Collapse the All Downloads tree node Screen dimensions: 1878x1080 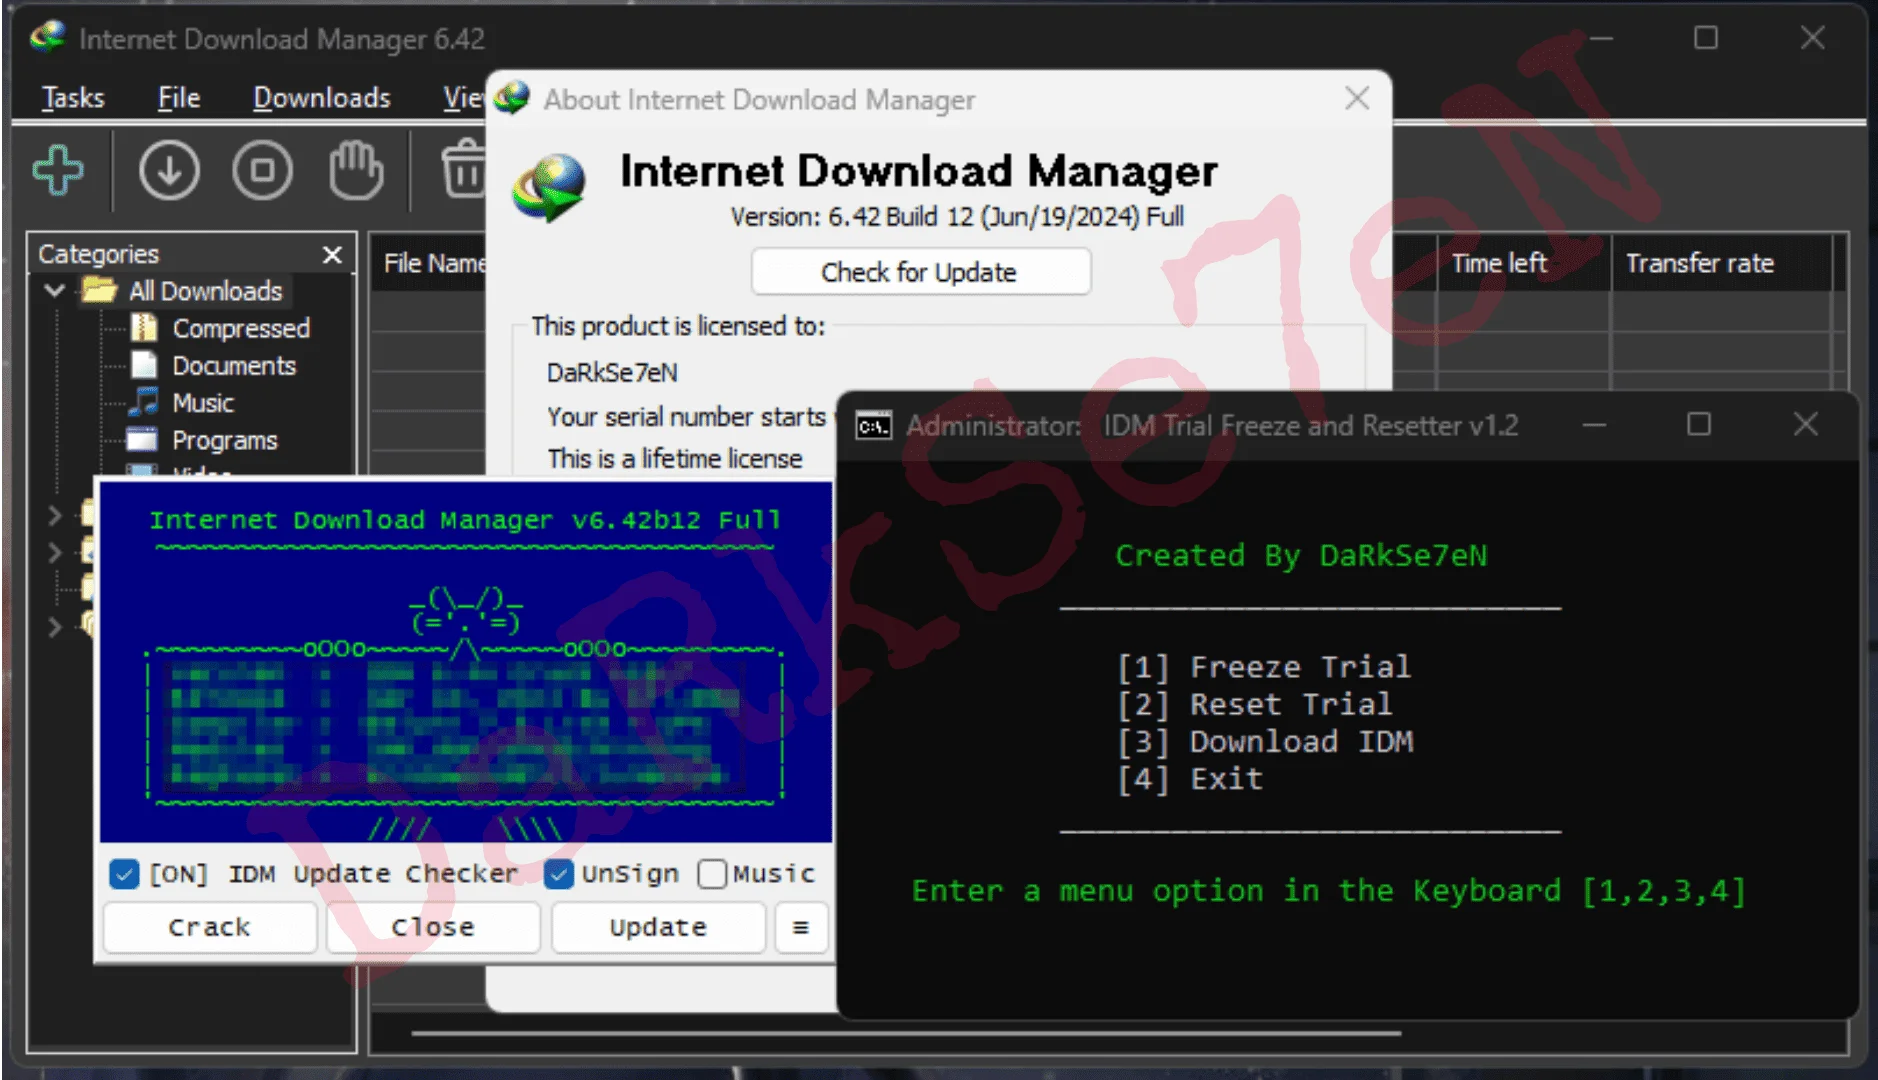[x=55, y=291]
